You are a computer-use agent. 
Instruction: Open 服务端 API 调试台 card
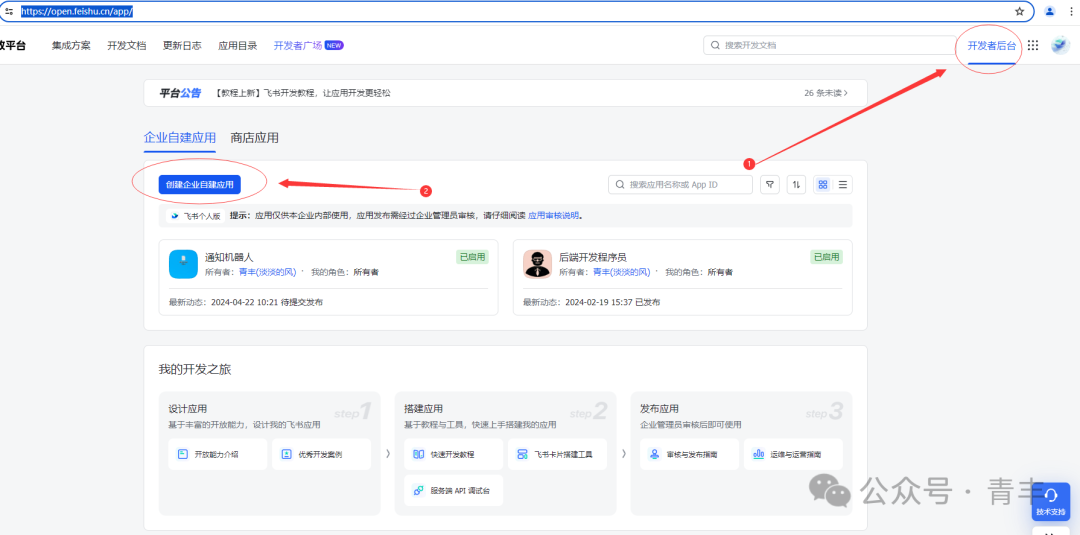click(x=454, y=490)
